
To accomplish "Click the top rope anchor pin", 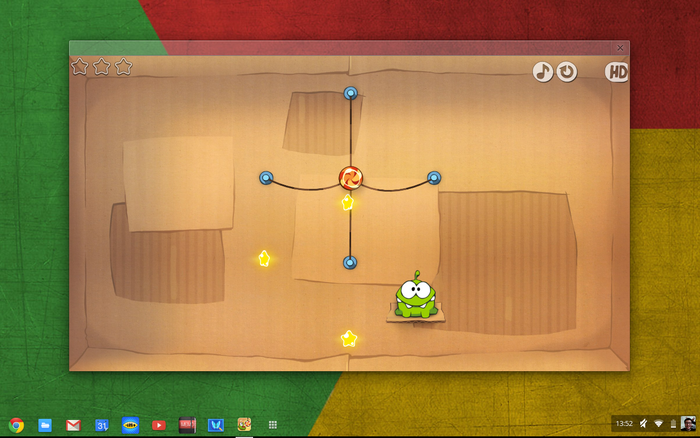I will 350,93.
